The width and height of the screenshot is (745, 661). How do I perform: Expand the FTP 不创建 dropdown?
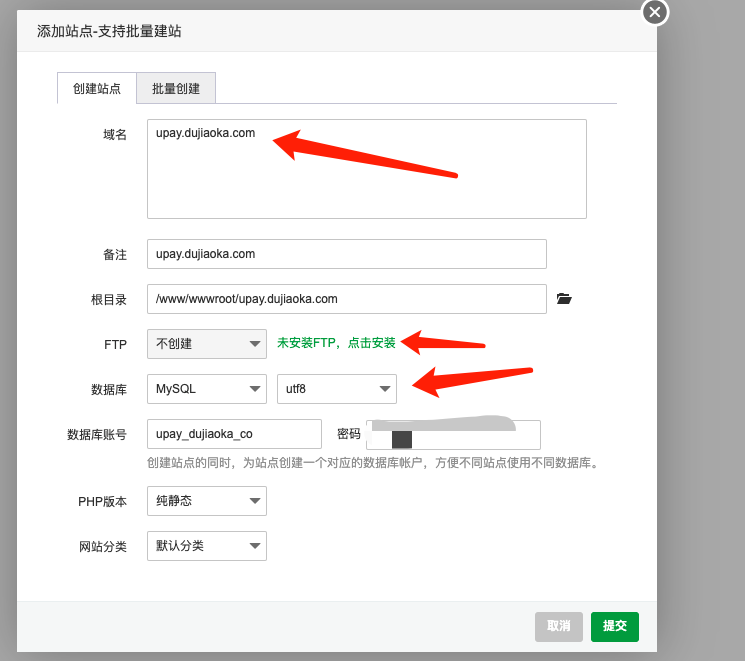(x=207, y=344)
